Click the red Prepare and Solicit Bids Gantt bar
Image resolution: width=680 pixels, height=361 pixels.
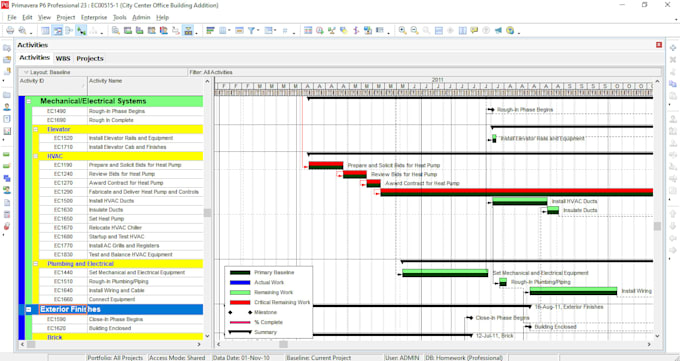point(326,165)
